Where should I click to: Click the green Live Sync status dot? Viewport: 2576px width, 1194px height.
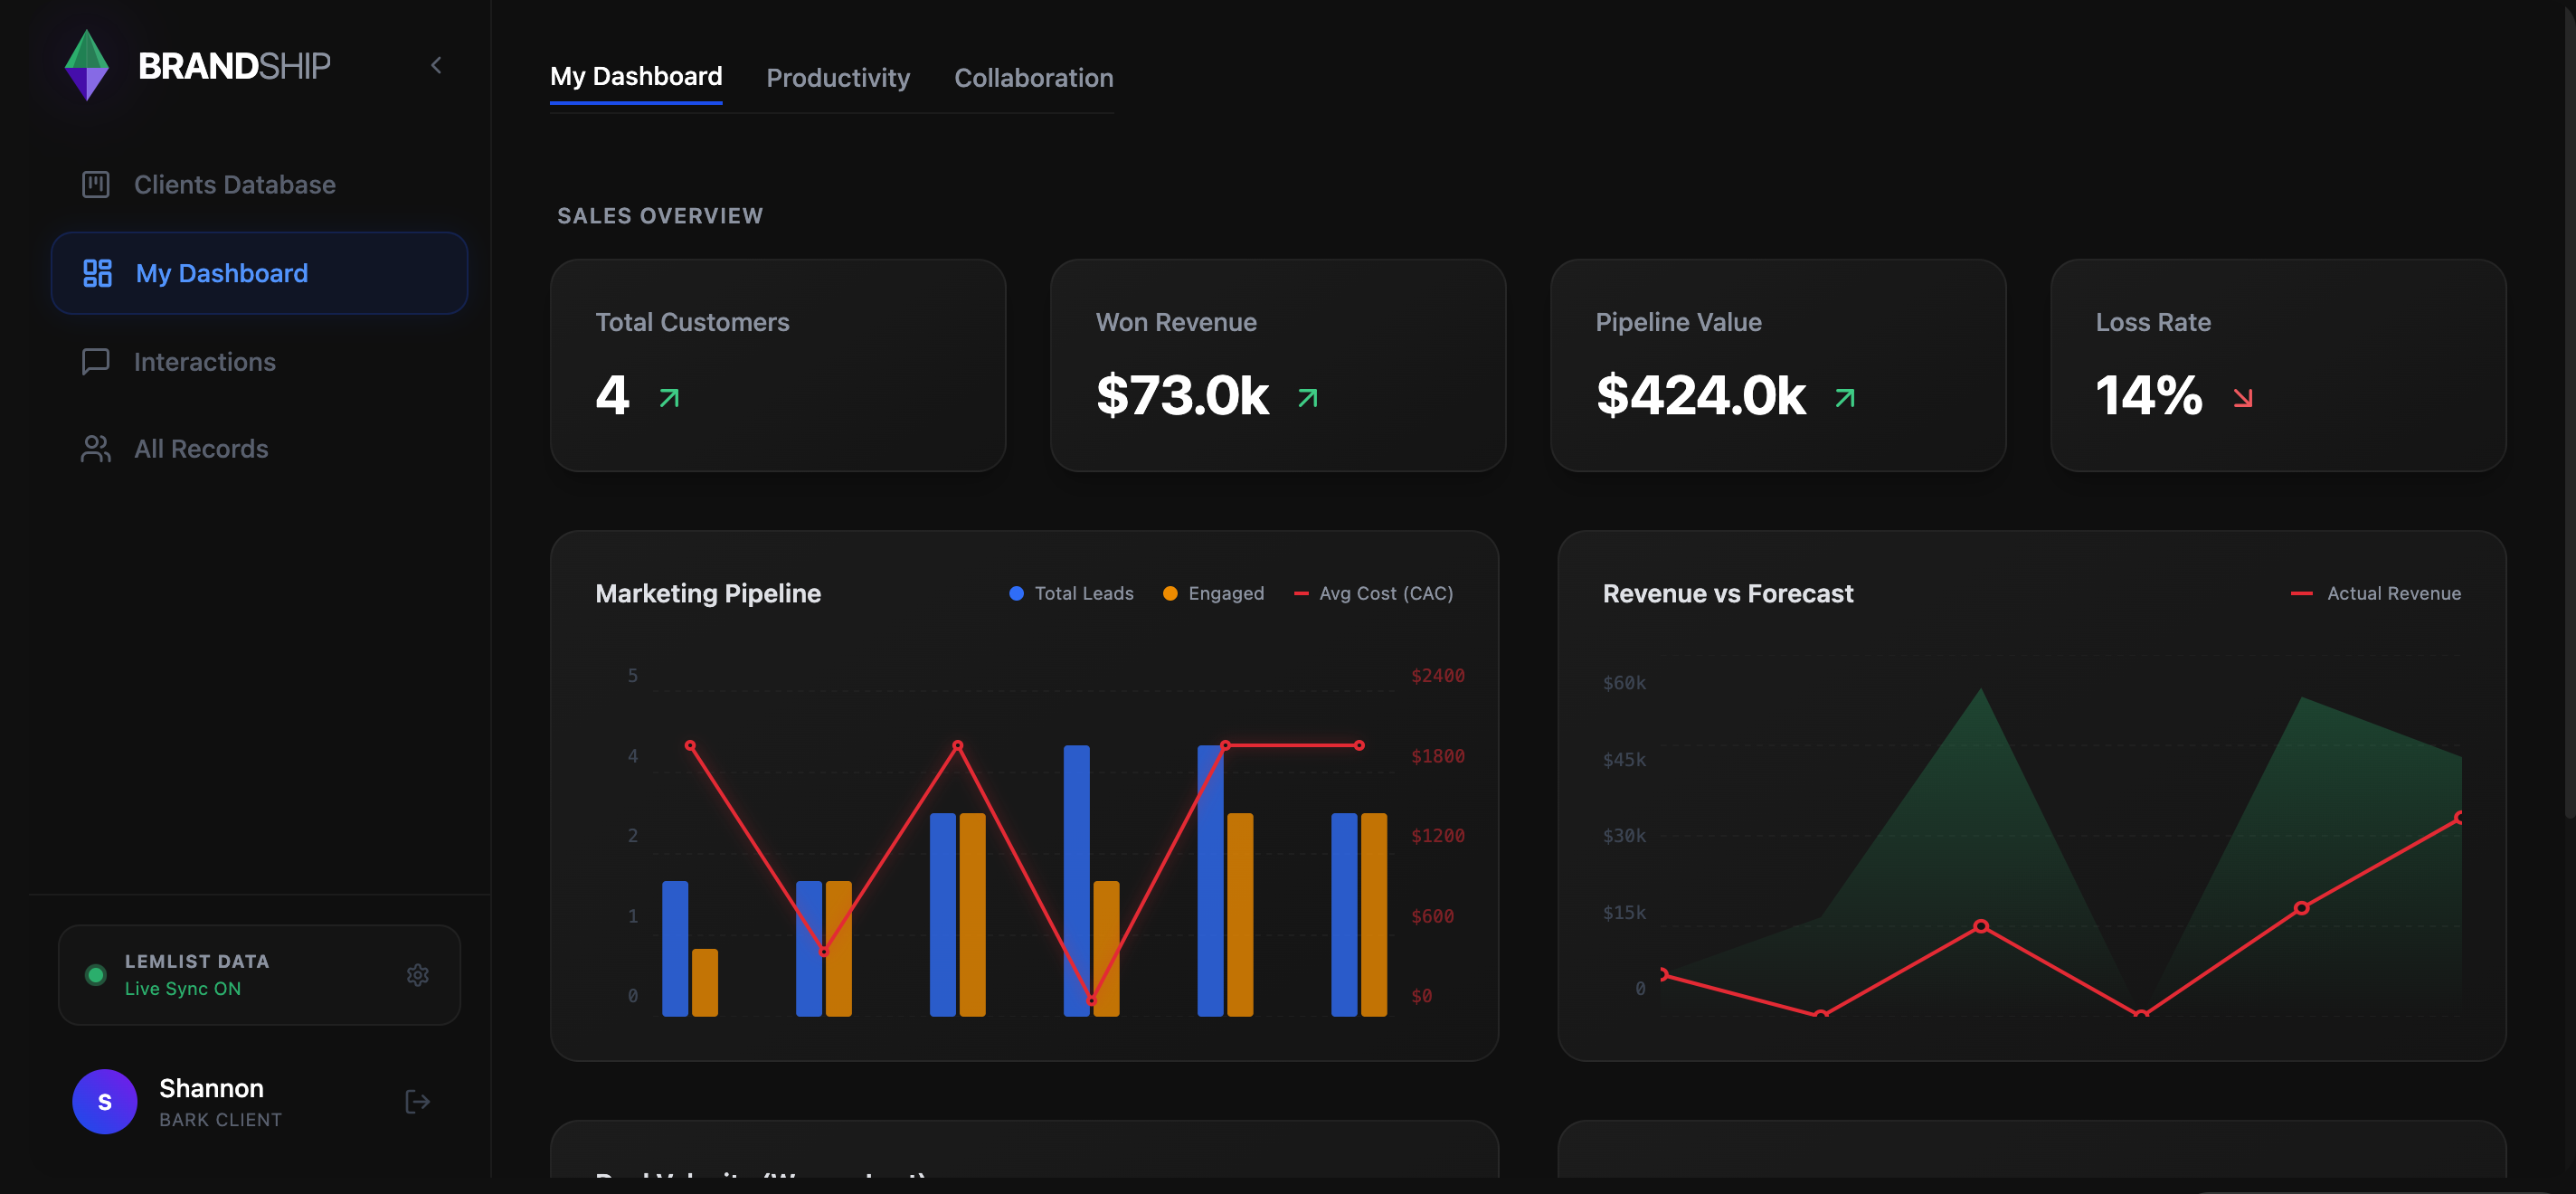pos(95,974)
